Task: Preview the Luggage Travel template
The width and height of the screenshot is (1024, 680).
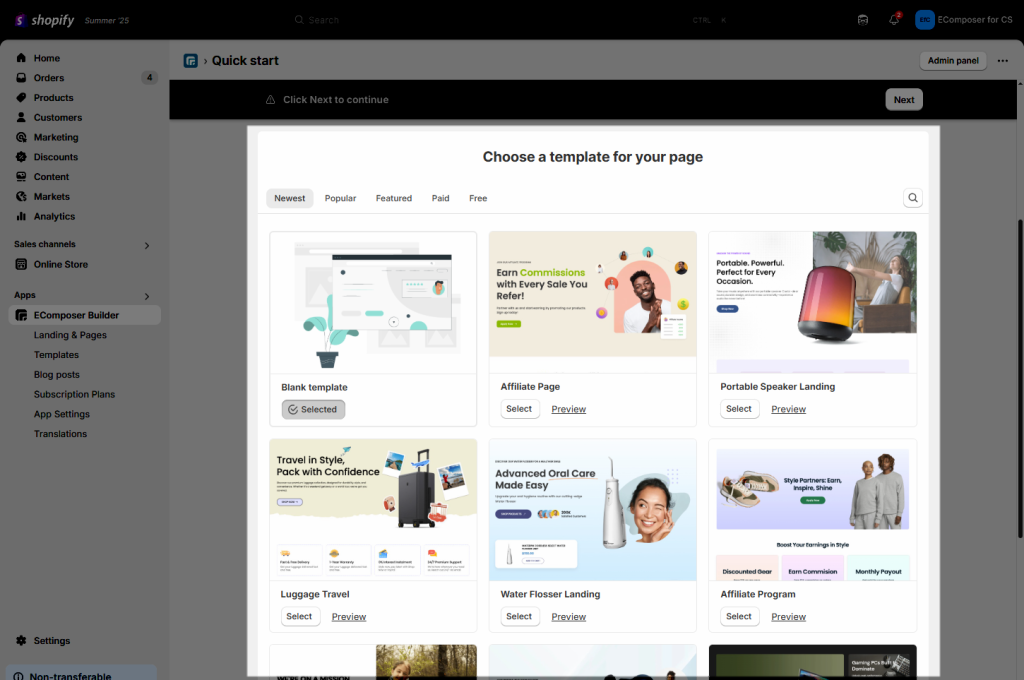Action: pyautogui.click(x=349, y=617)
